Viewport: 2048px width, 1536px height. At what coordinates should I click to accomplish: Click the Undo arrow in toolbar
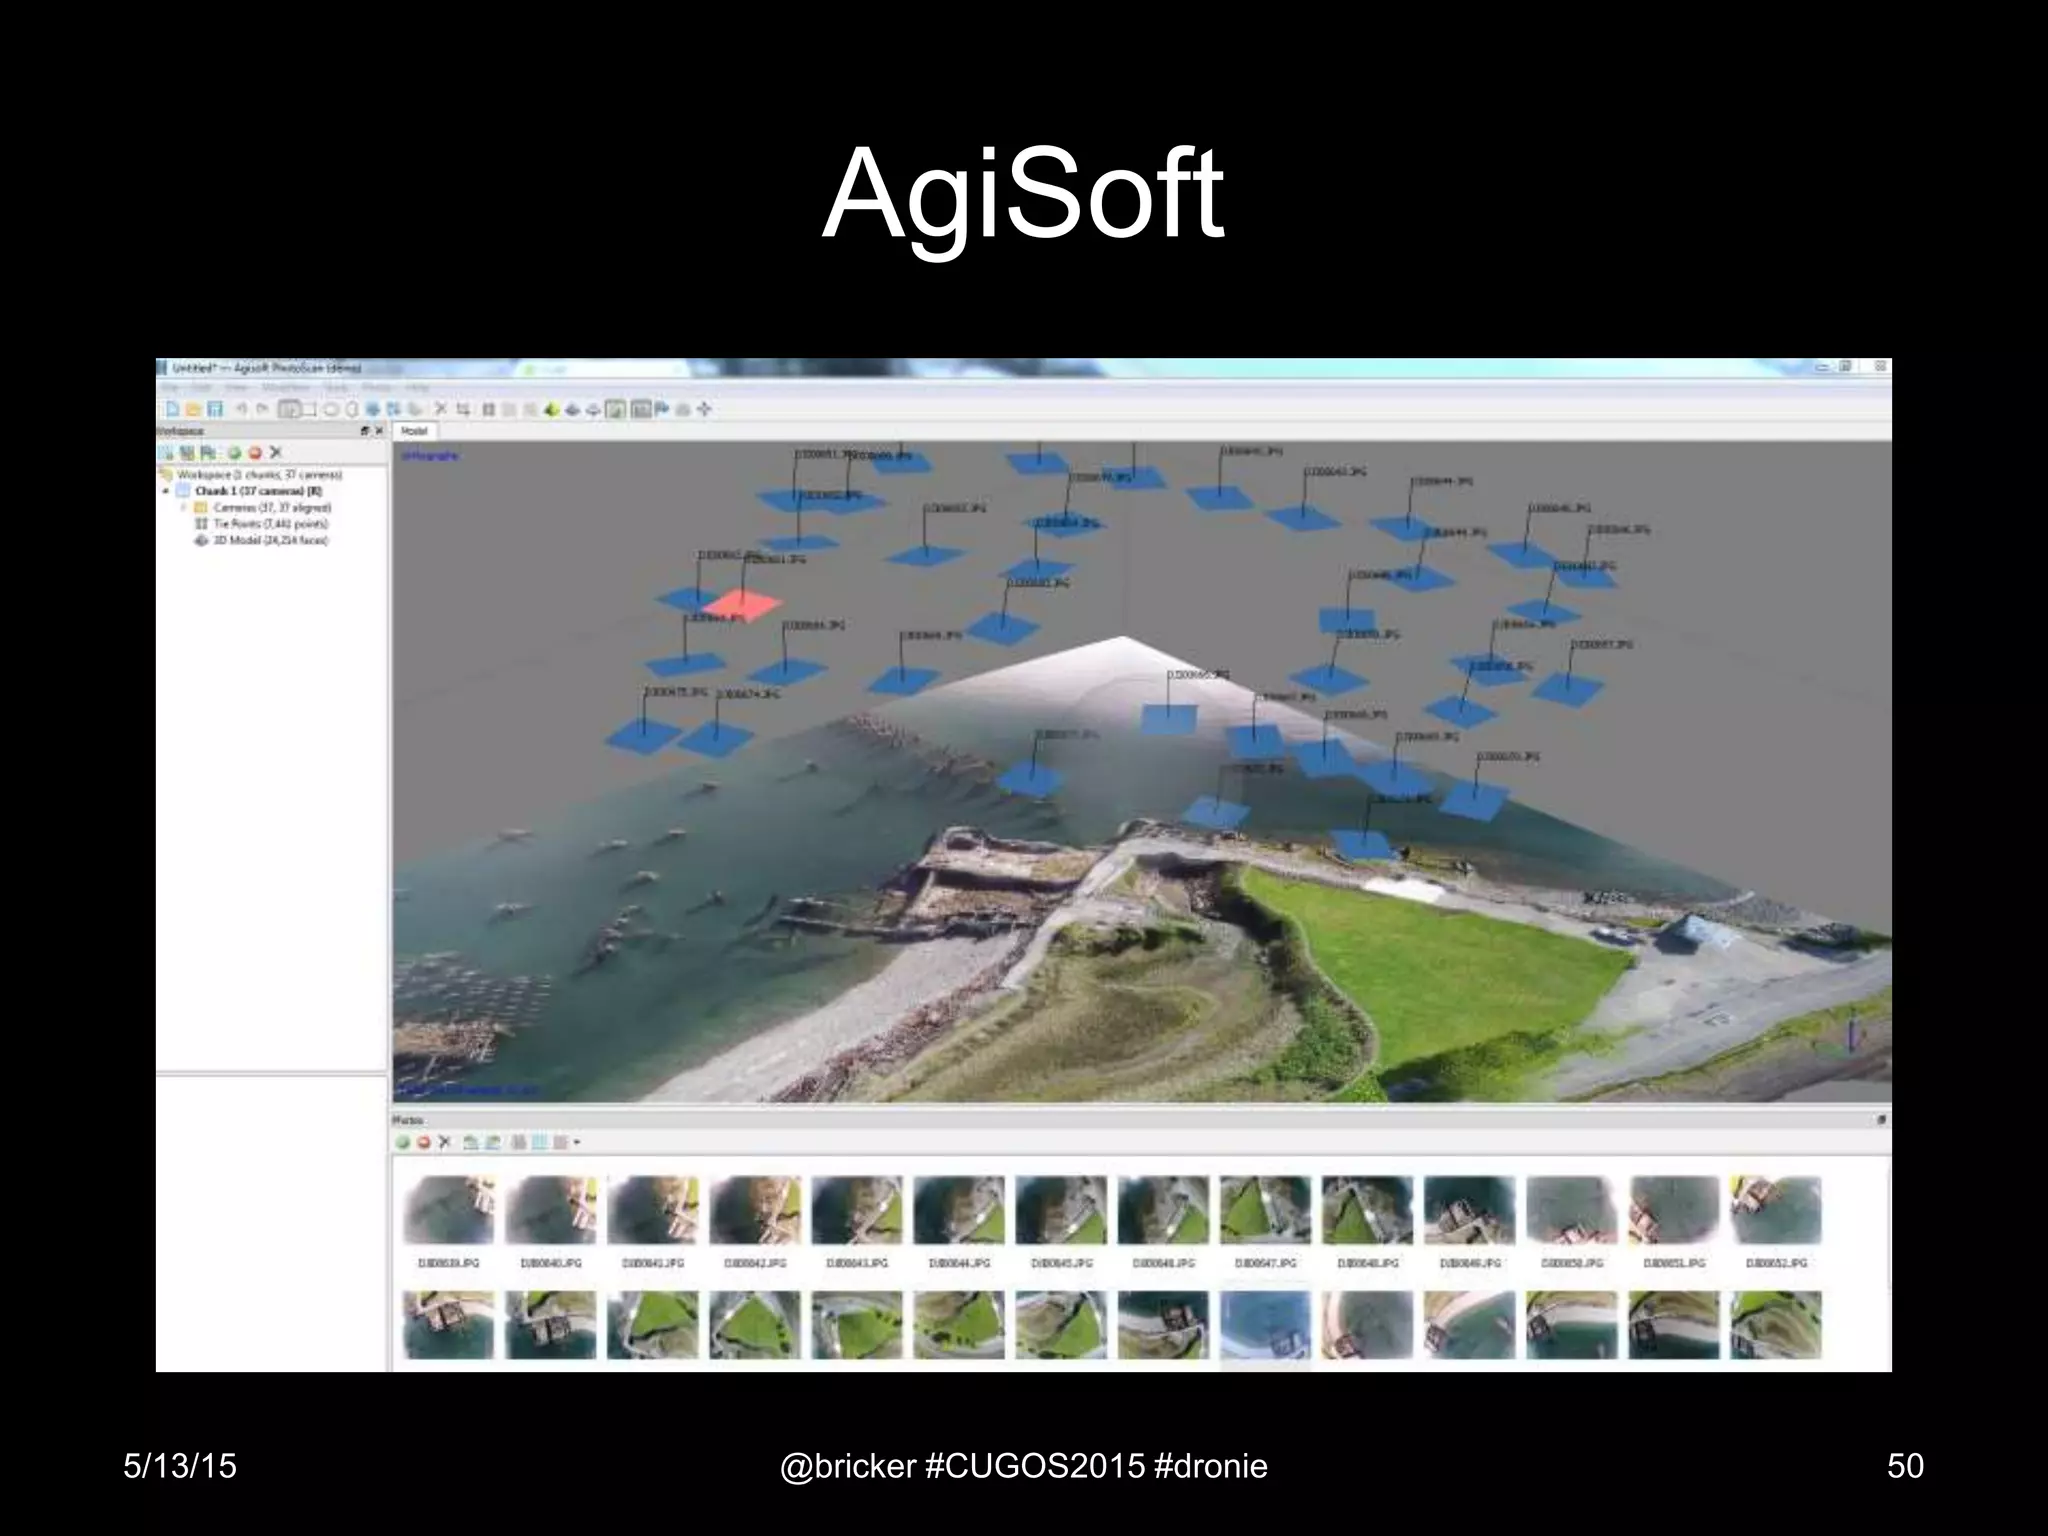(x=241, y=408)
